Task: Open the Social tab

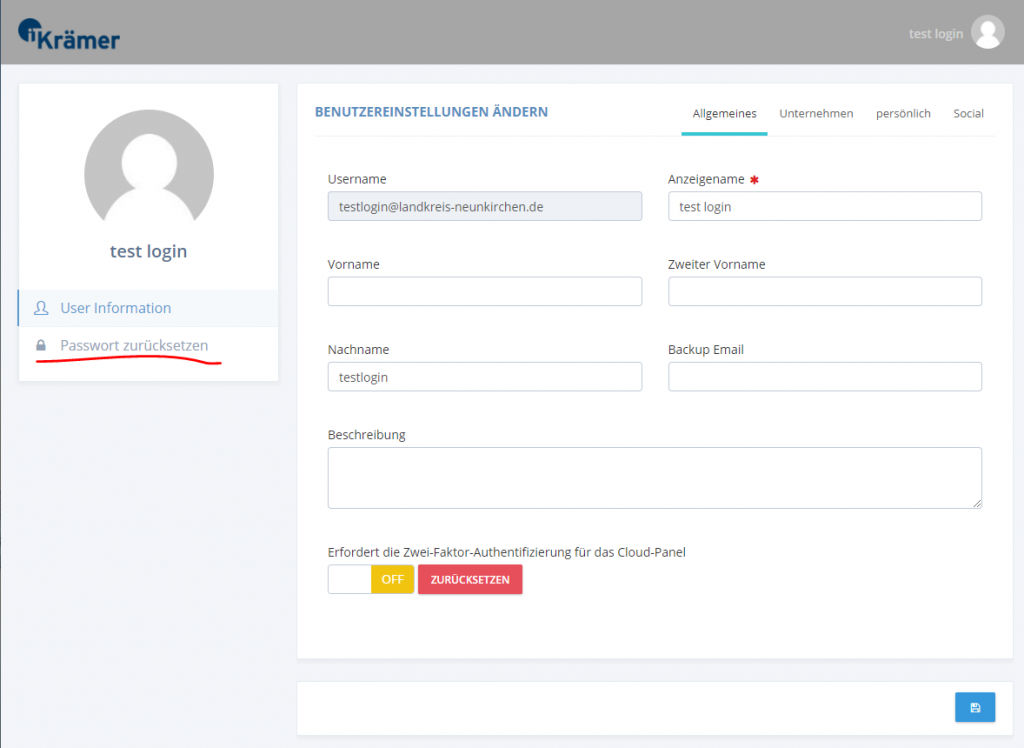Action: (968, 114)
